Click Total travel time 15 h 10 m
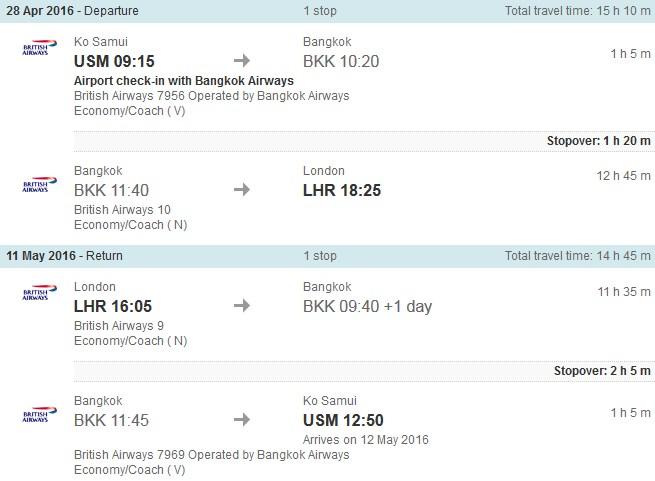 577,11
